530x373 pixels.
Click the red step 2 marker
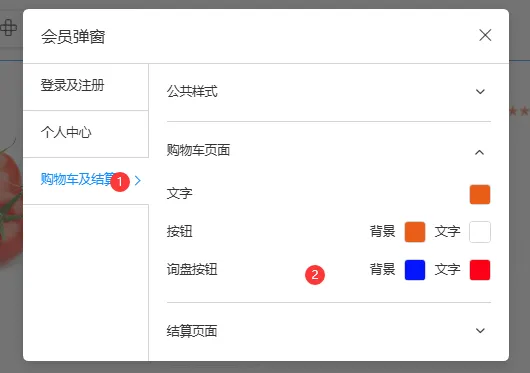tap(315, 275)
